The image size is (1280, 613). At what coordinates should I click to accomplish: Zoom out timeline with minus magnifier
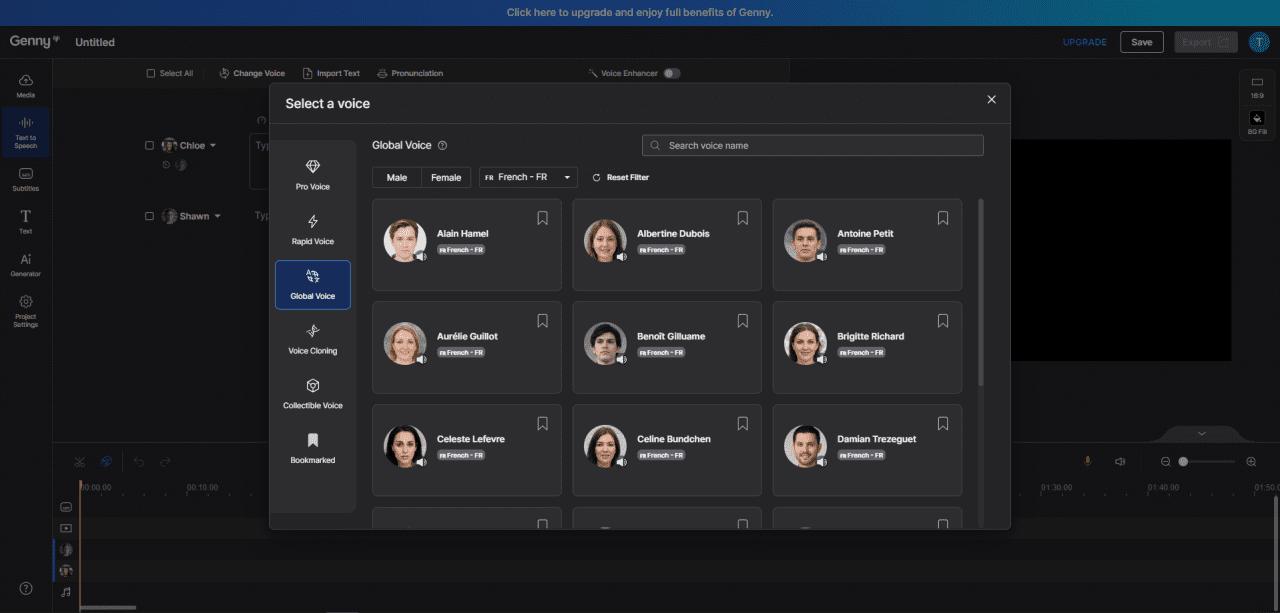(x=1165, y=461)
